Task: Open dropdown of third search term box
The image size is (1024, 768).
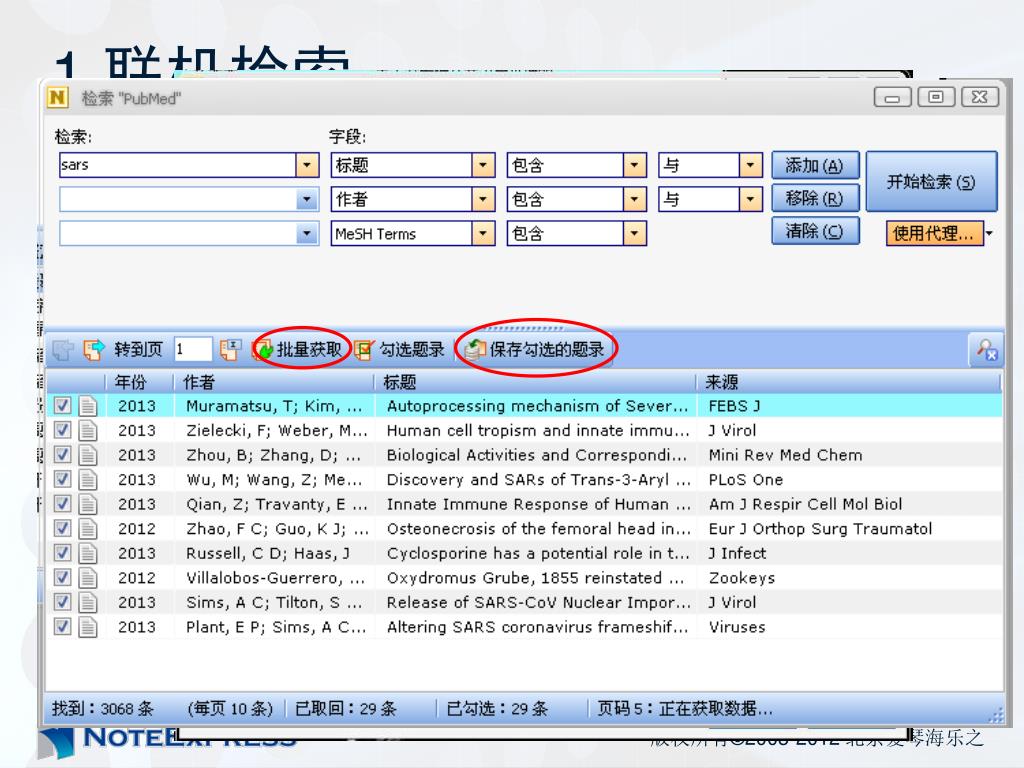Action: [x=307, y=233]
